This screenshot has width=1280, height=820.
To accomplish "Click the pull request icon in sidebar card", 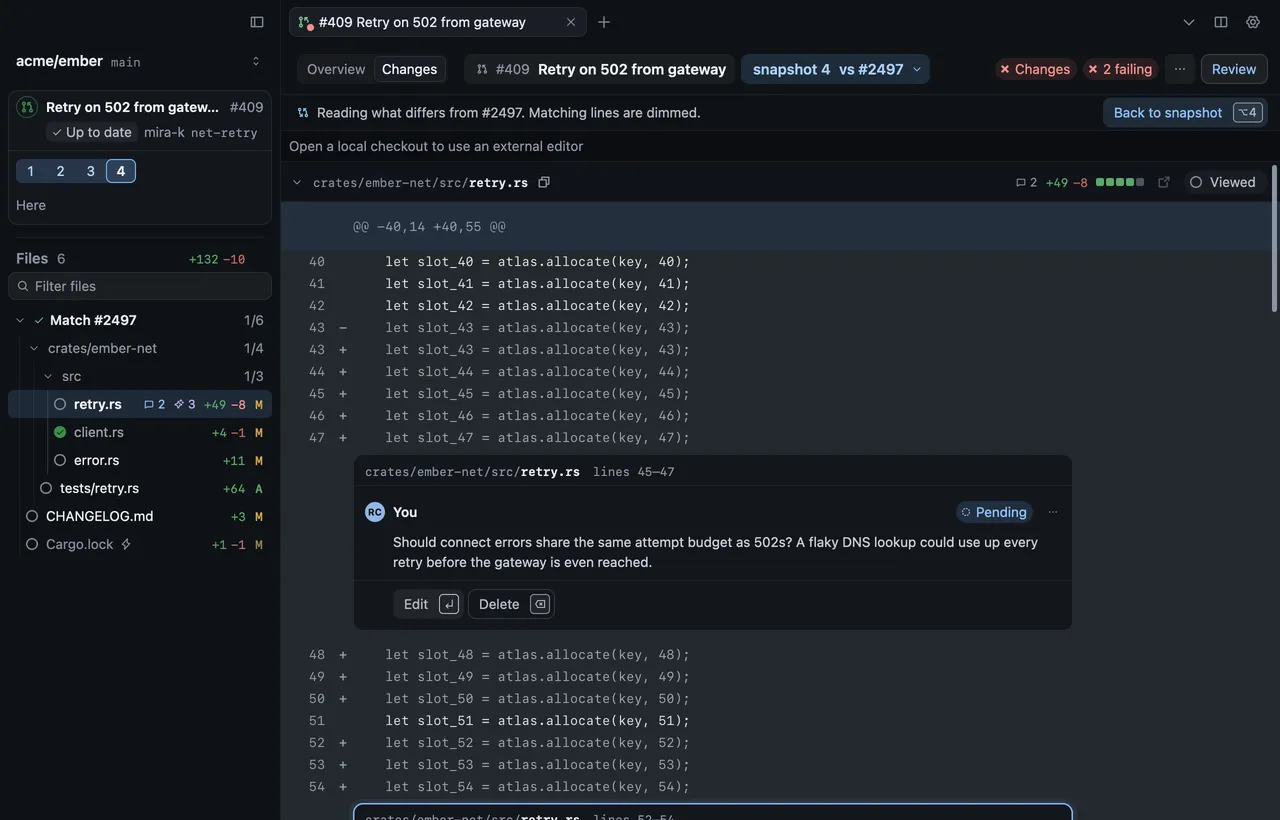I will 28,107.
